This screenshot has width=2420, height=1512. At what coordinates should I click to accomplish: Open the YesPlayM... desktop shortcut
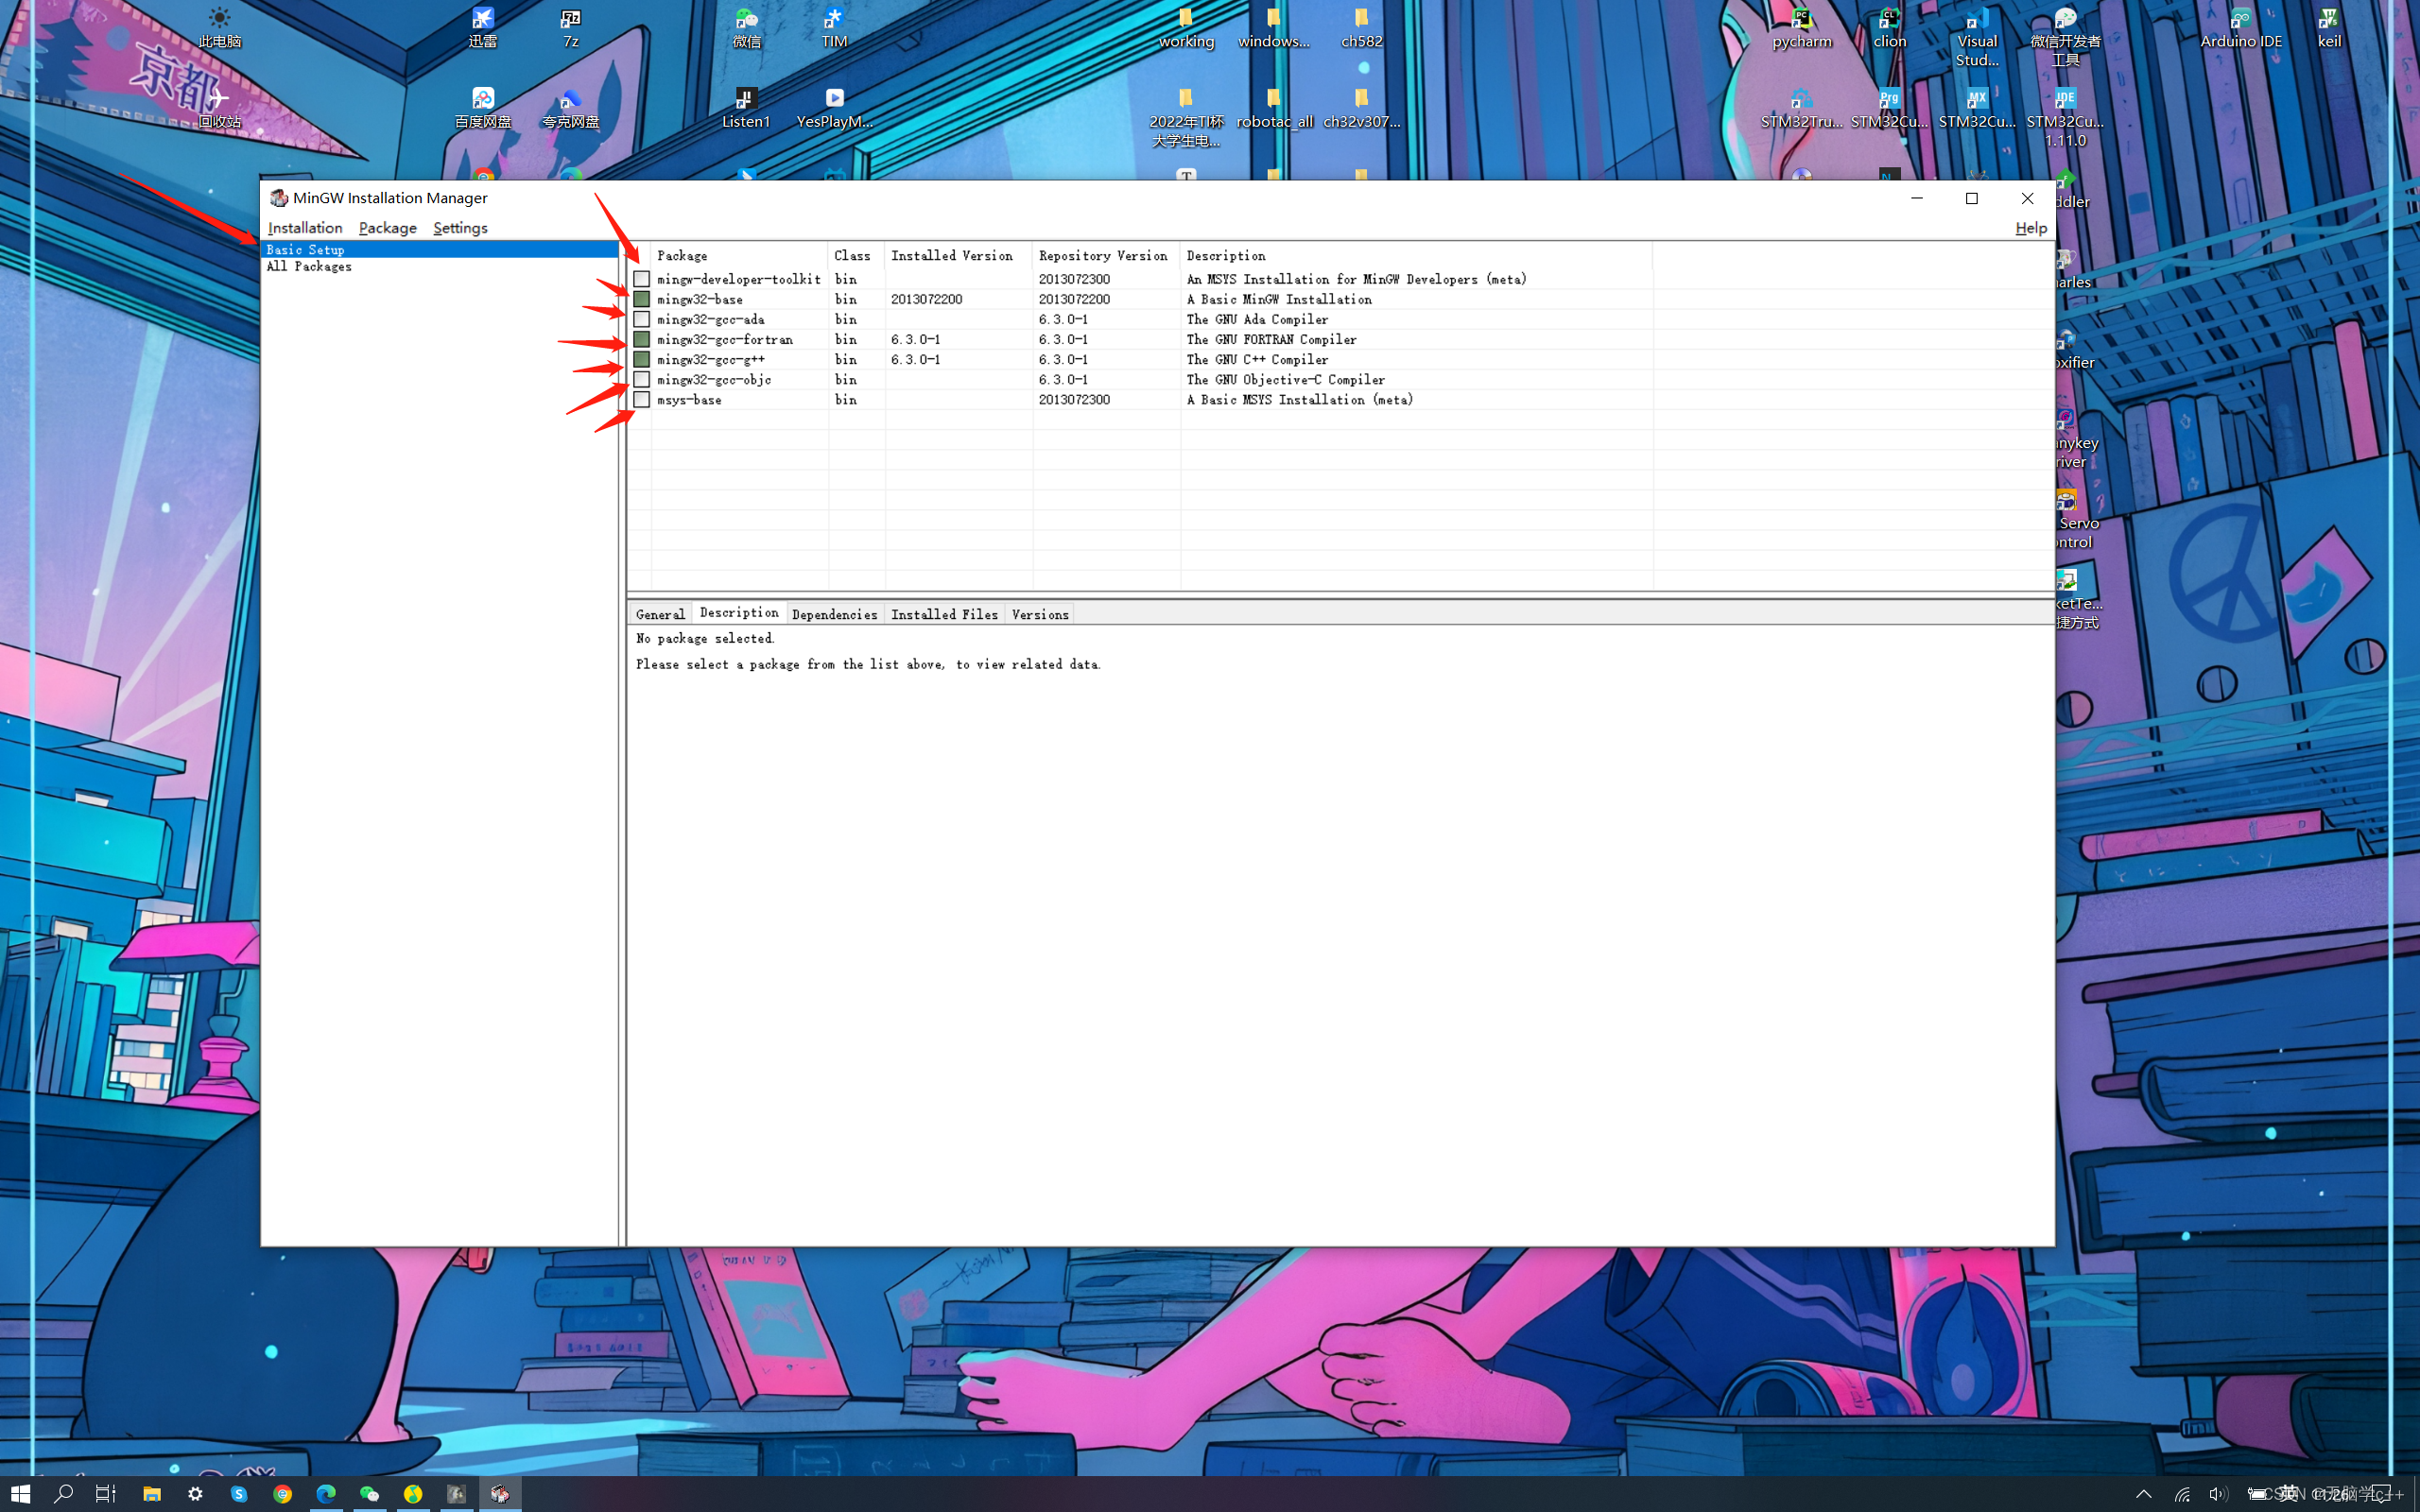pyautogui.click(x=835, y=109)
